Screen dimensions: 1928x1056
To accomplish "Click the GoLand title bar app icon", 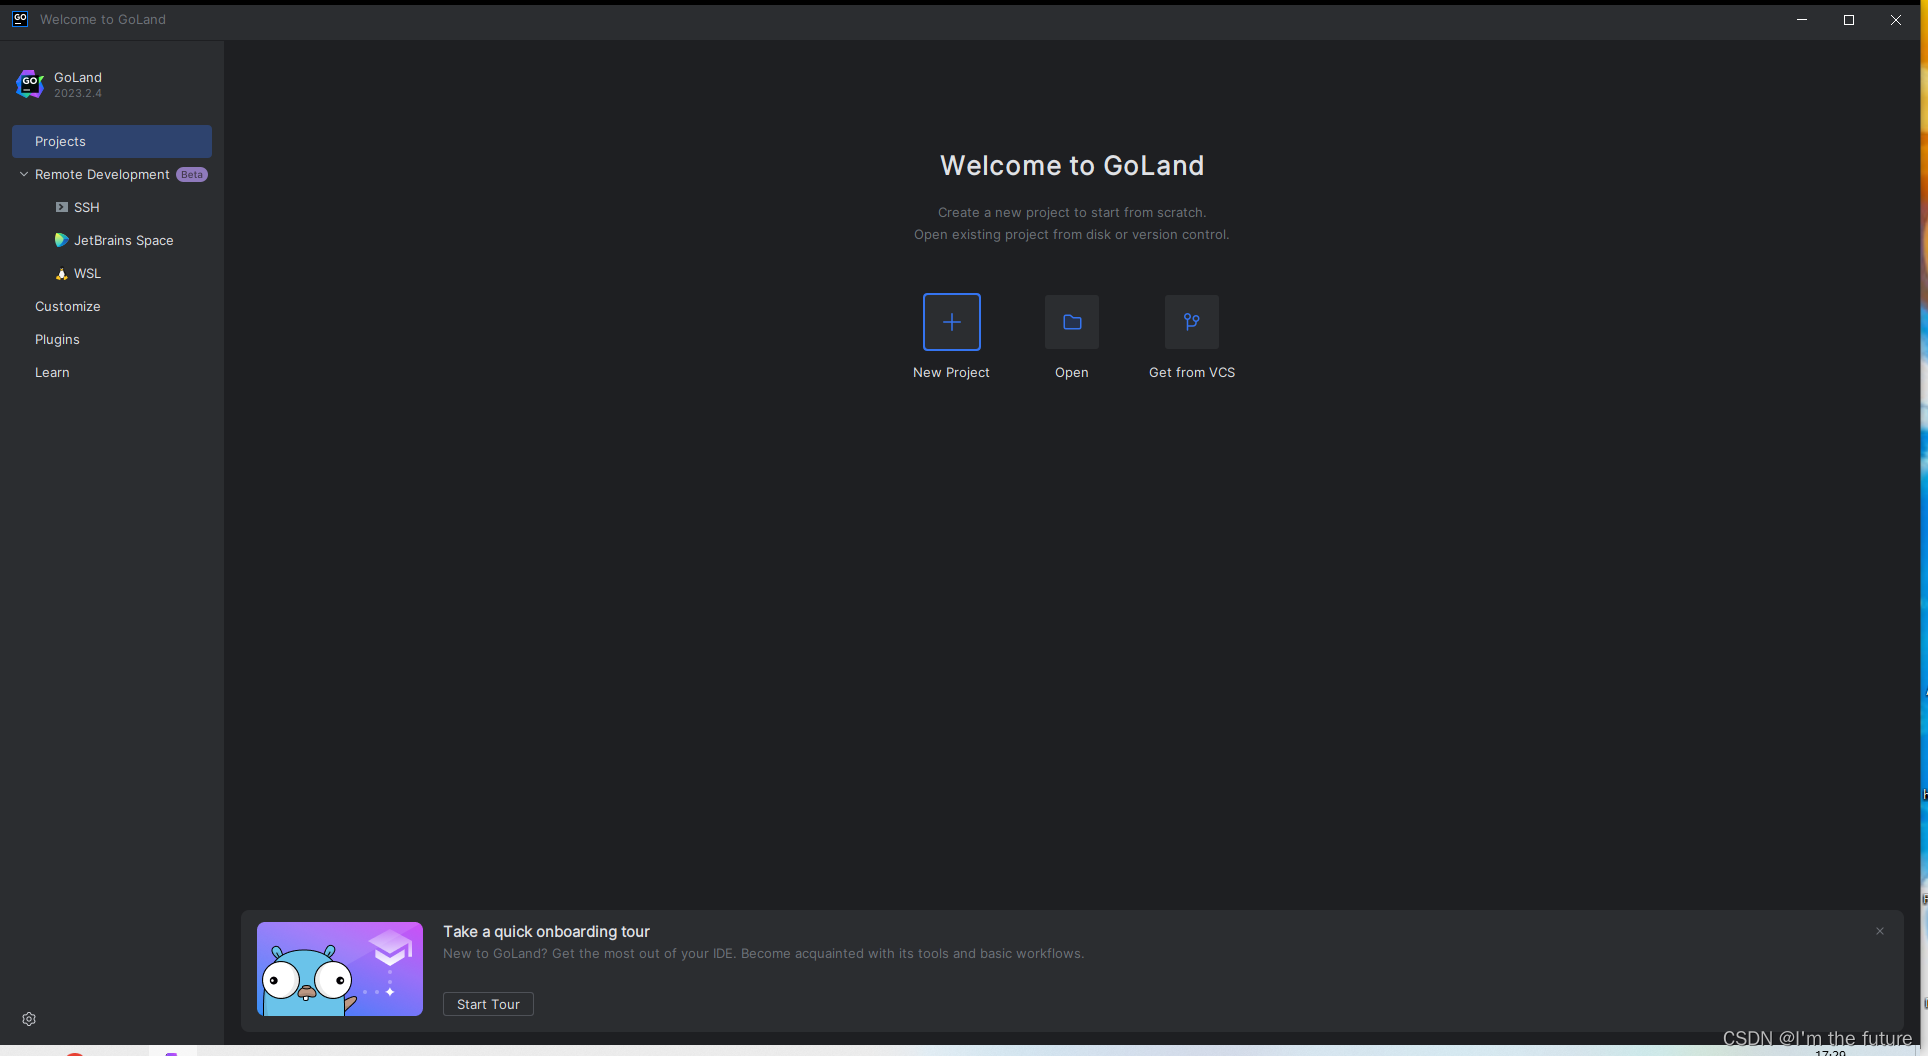I will pyautogui.click(x=20, y=19).
